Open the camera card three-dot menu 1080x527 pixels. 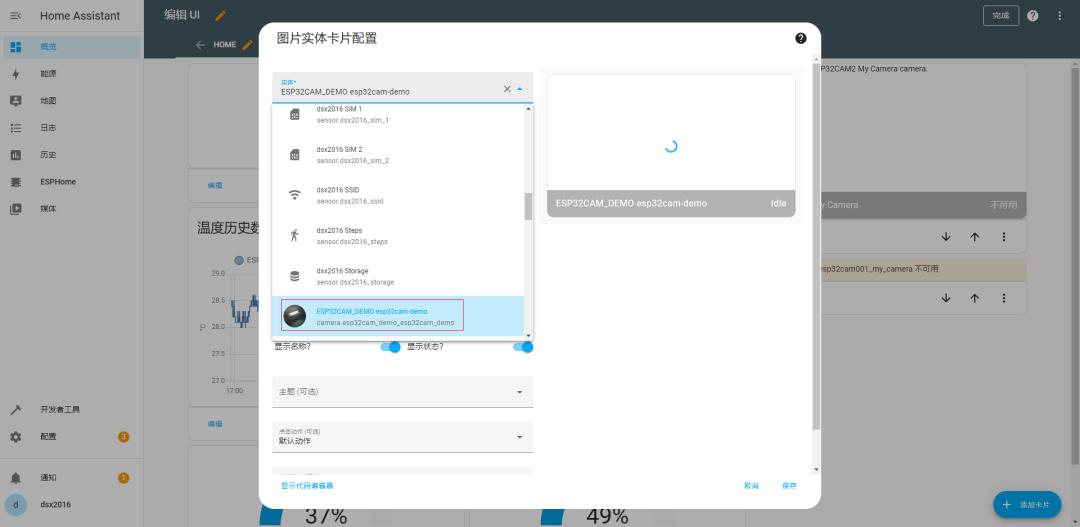(x=1004, y=237)
